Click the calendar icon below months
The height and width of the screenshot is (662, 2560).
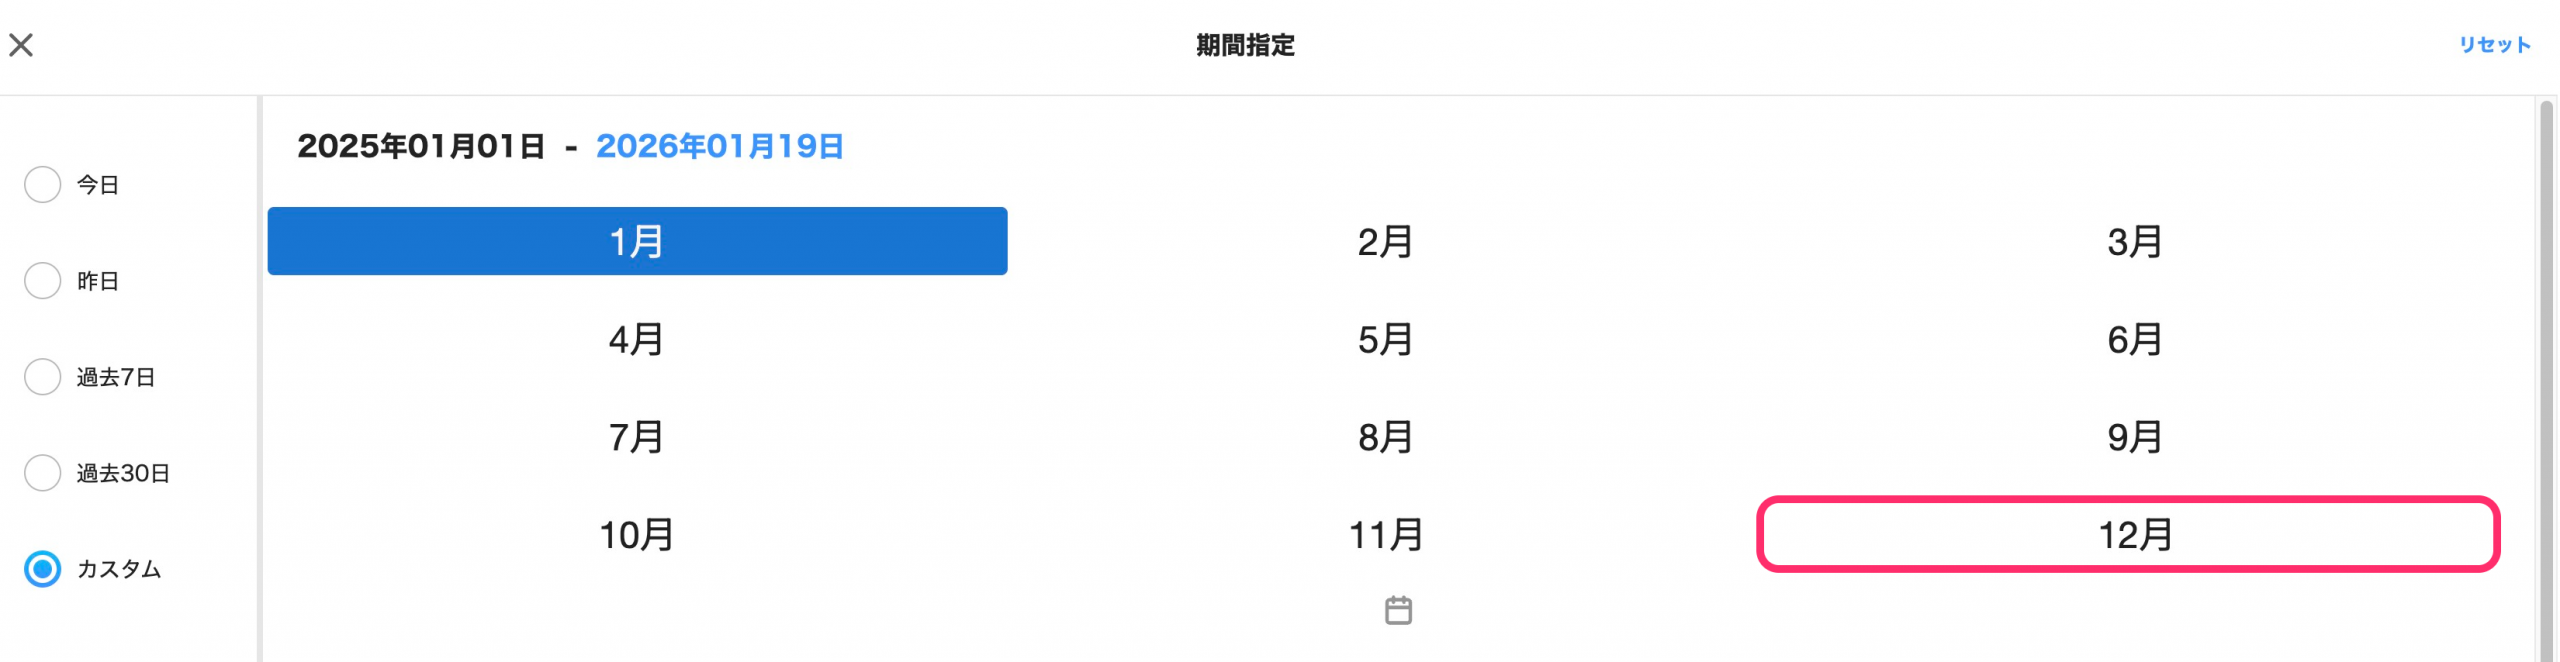coord(1398,610)
